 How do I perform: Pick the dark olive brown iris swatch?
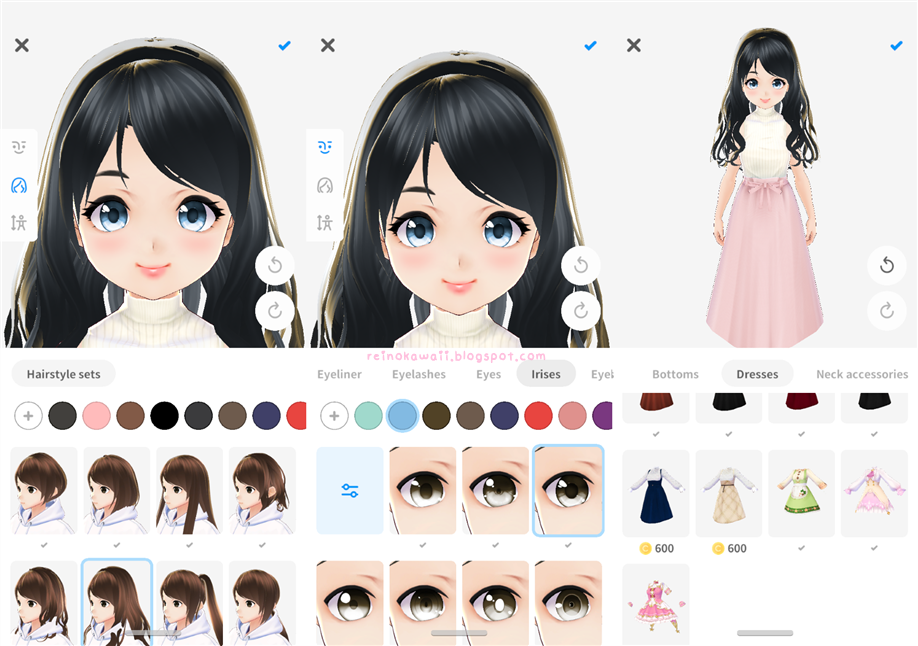(436, 416)
